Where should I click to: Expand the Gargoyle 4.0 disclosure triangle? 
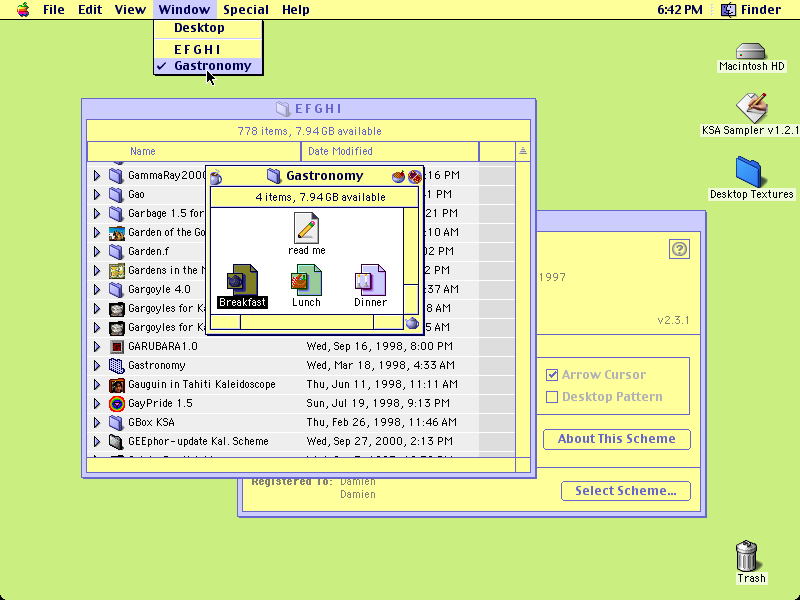(x=97, y=289)
